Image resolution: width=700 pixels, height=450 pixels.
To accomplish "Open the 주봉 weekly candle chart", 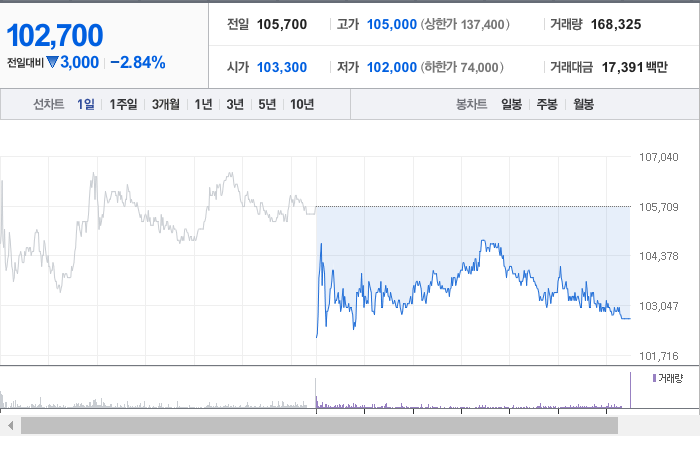I will [x=547, y=104].
